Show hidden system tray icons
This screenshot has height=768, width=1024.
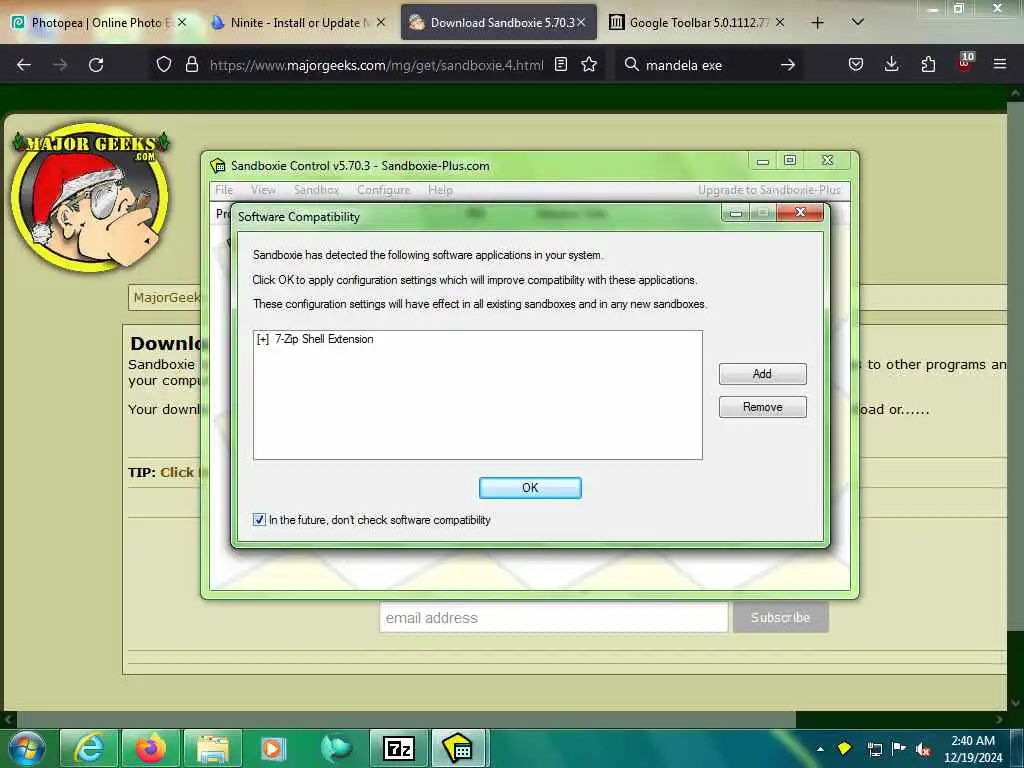820,749
